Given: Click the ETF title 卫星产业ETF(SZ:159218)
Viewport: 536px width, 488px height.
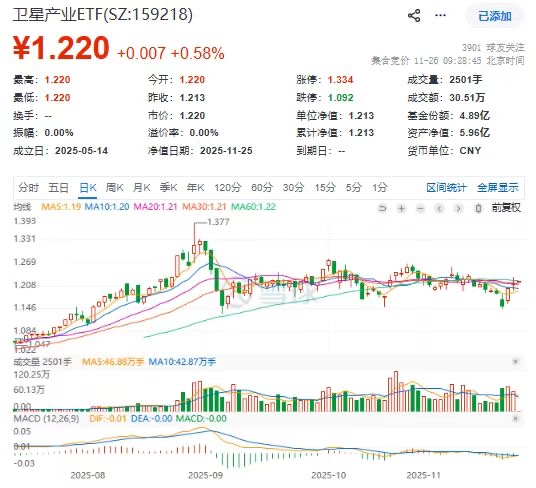Looking at the screenshot, I should click(103, 15).
